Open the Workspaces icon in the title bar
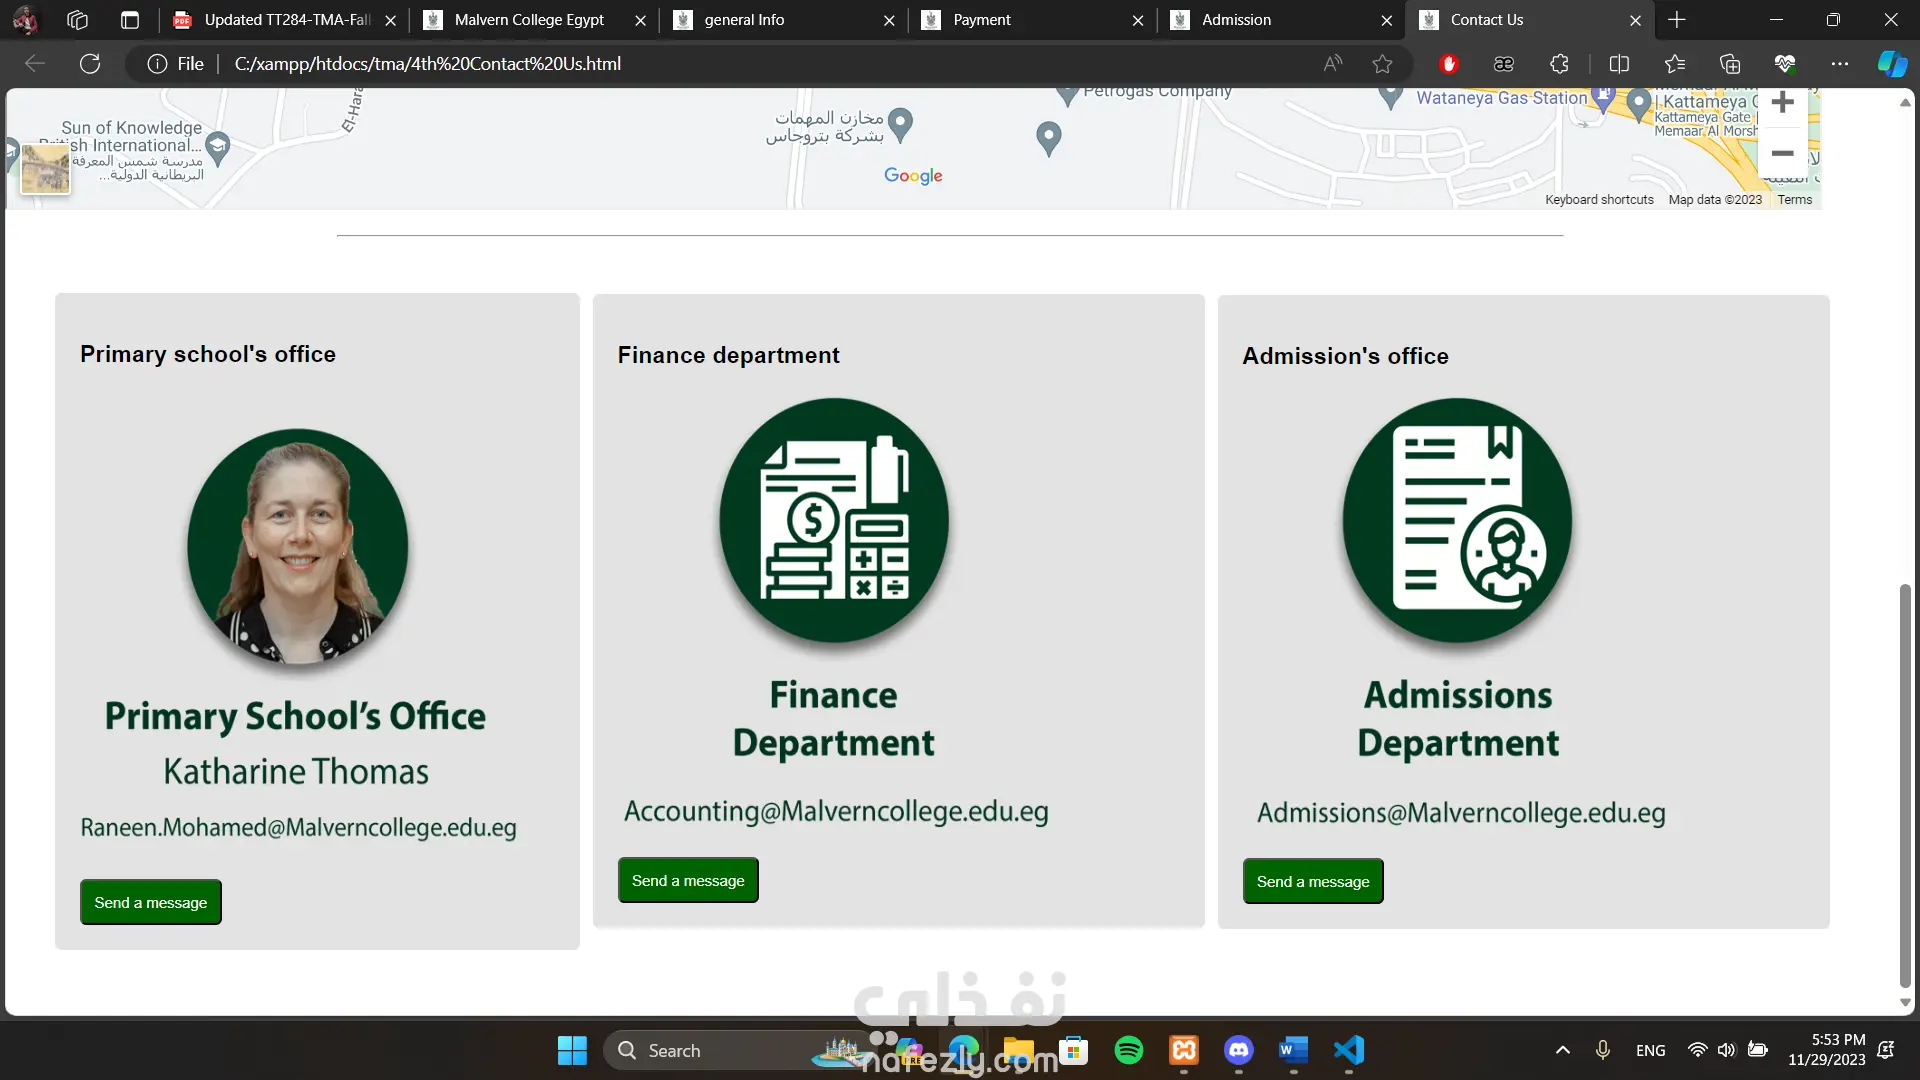This screenshot has height=1080, width=1920. 77,19
